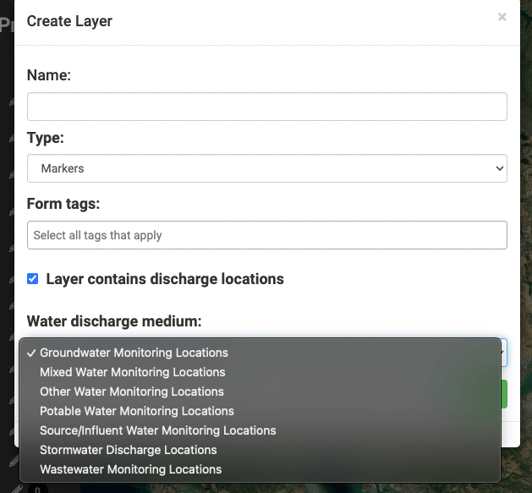Open the Type dropdown showing Markers
This screenshot has height=493, width=532.
[x=267, y=168]
